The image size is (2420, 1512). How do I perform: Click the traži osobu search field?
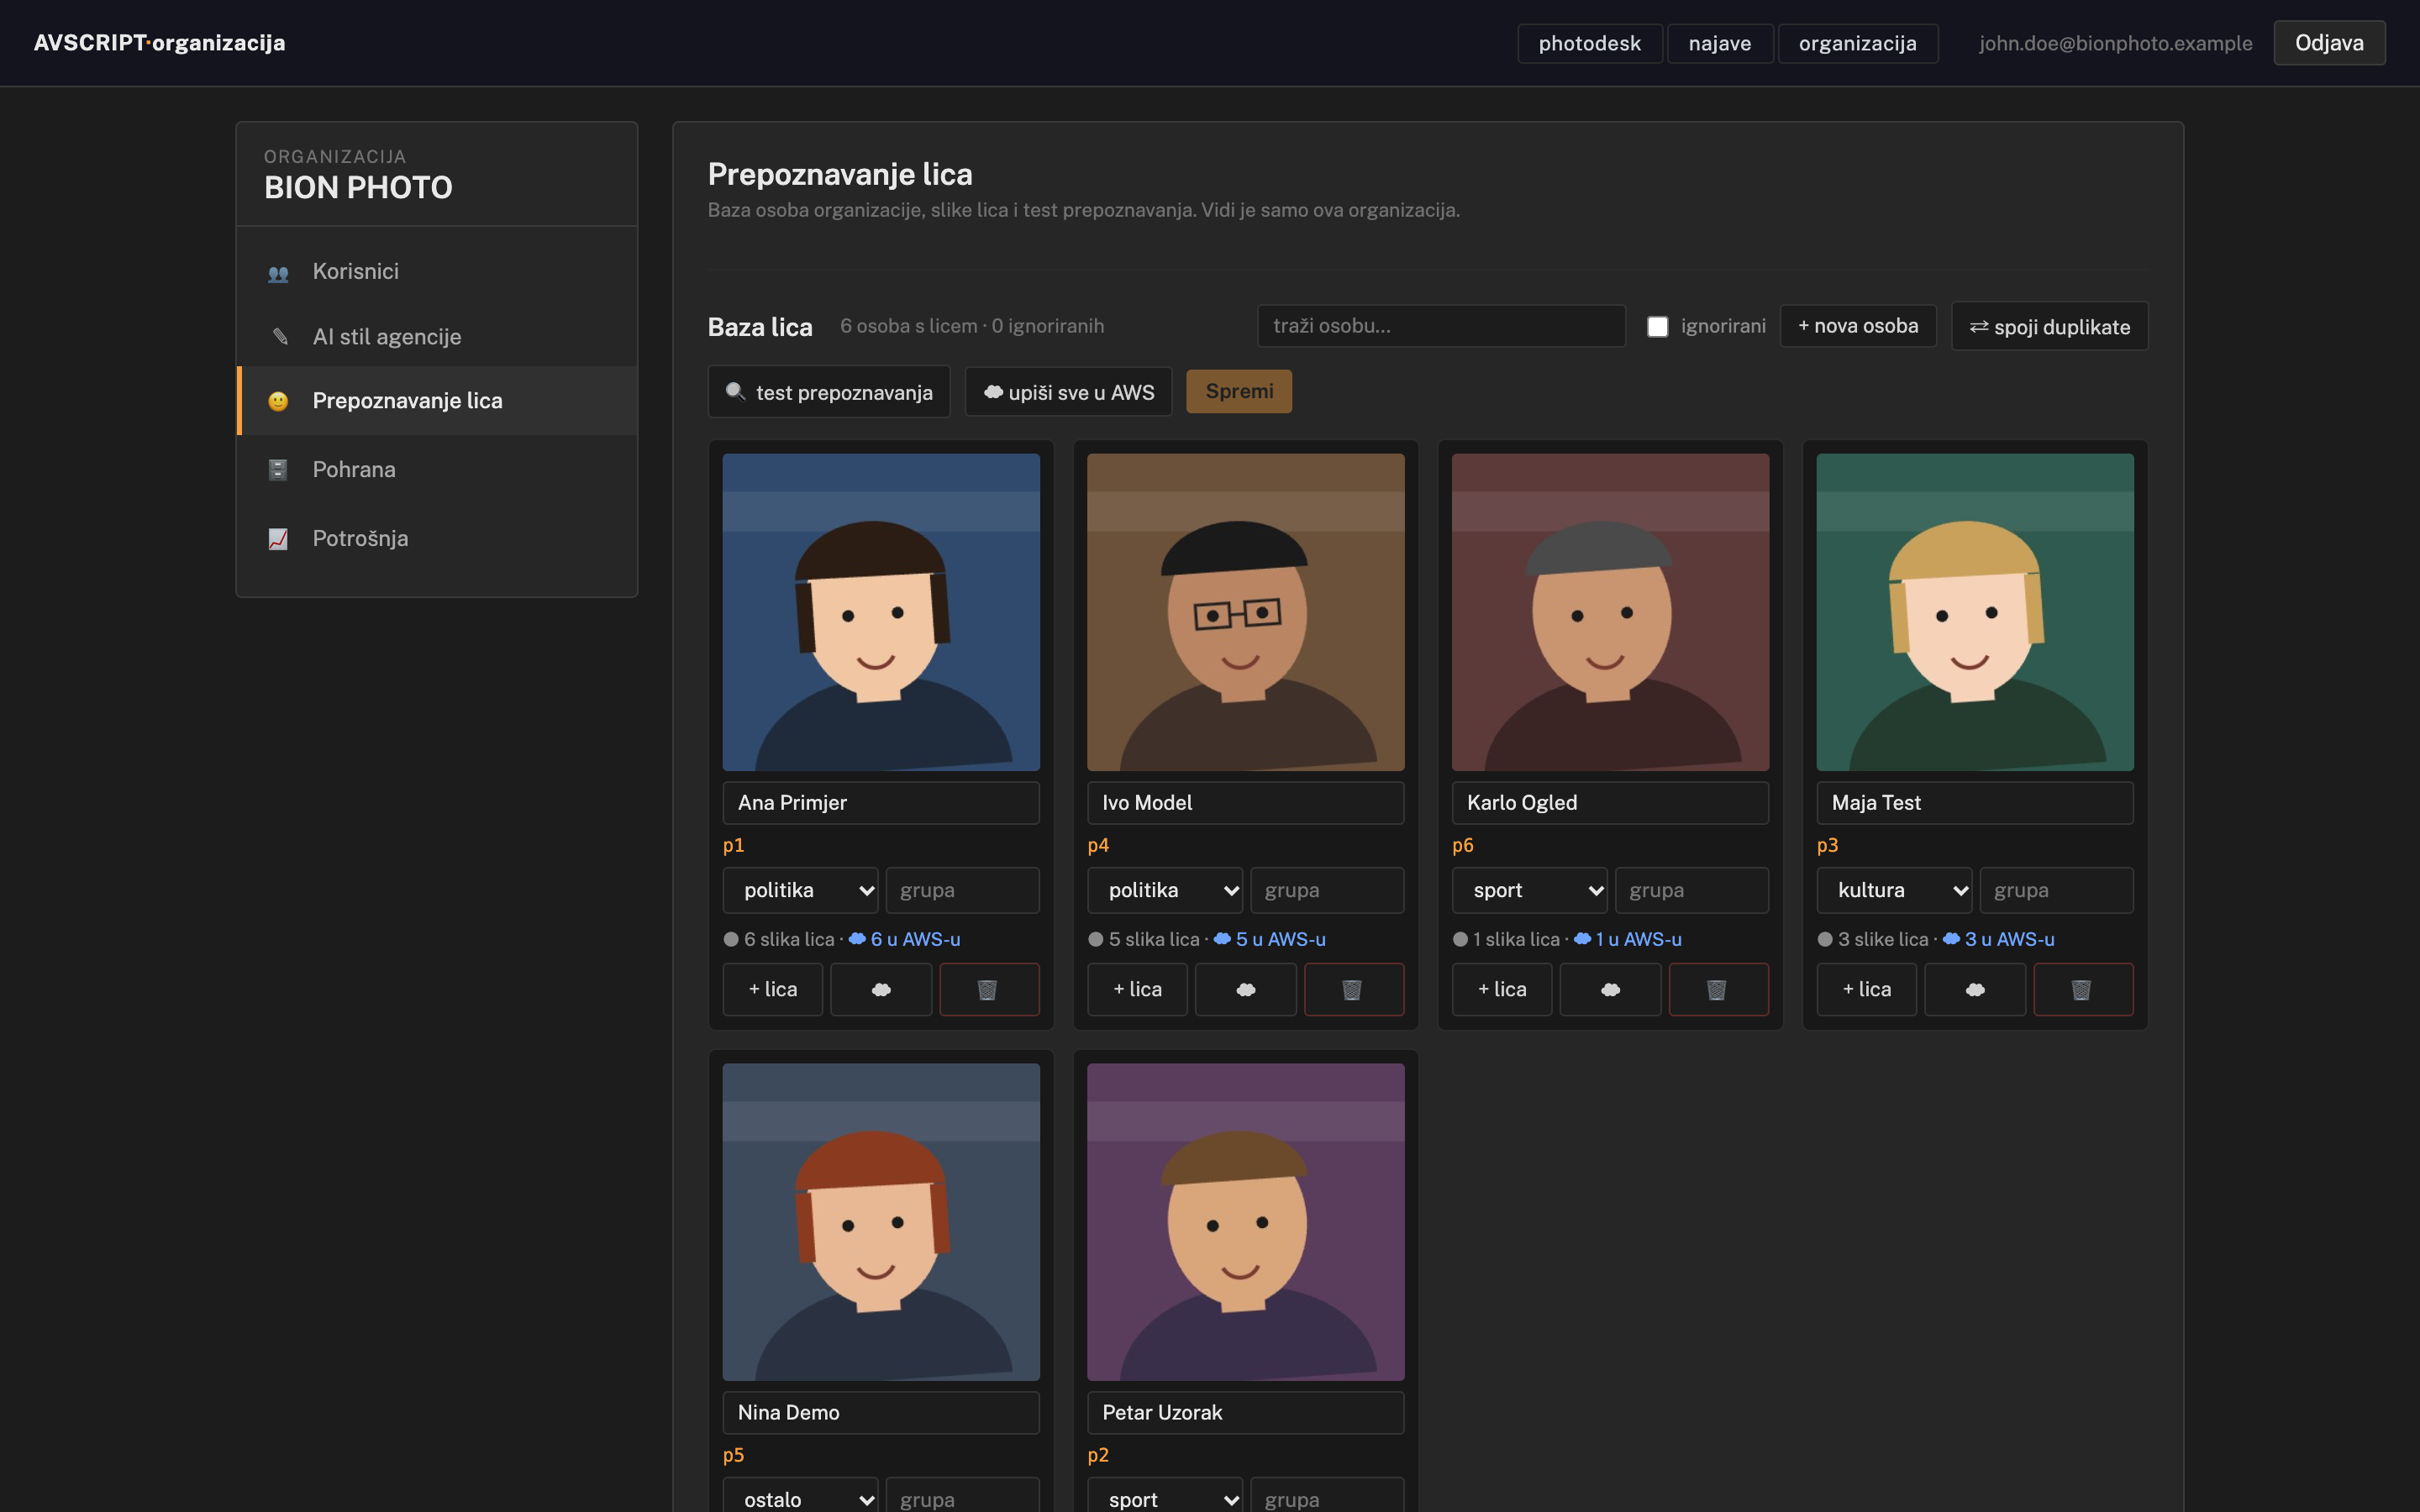coord(1441,326)
